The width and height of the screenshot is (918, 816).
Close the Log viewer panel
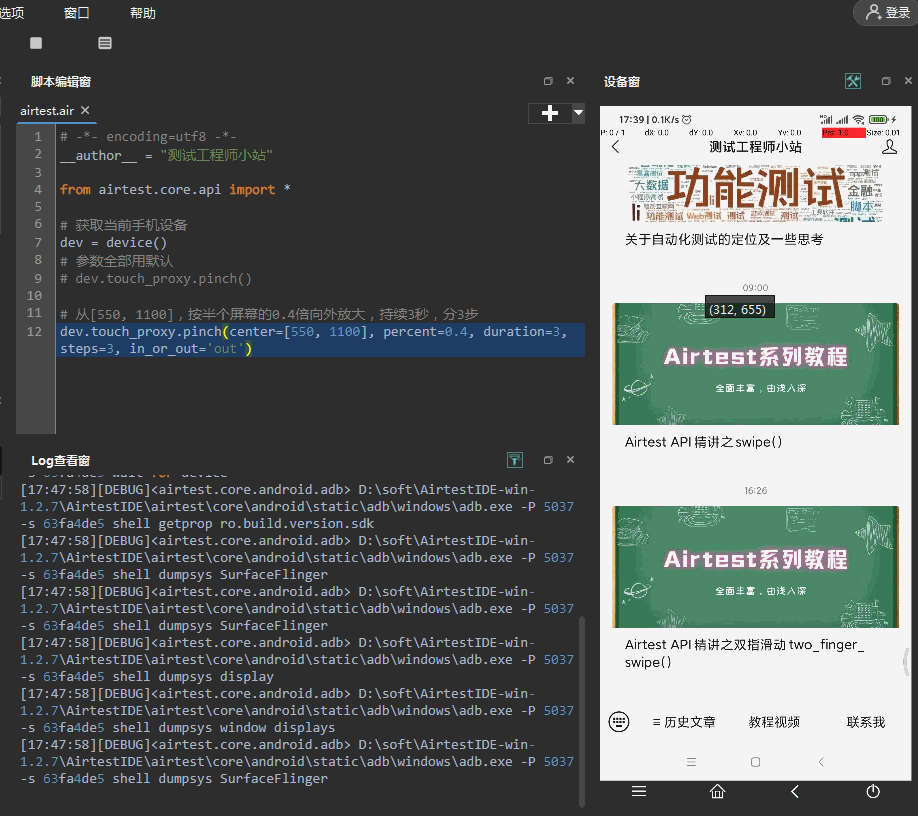pos(570,460)
